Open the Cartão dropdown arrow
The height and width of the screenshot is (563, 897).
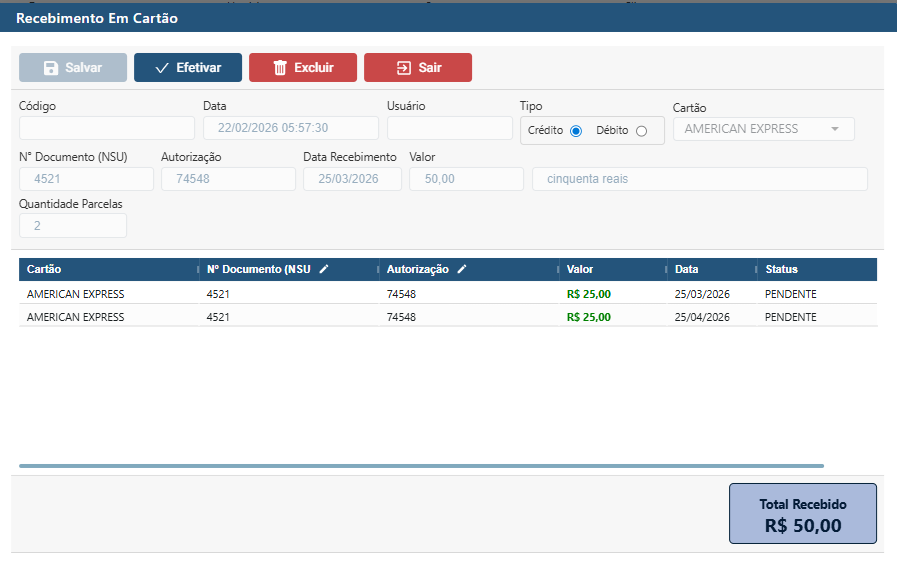coord(834,129)
